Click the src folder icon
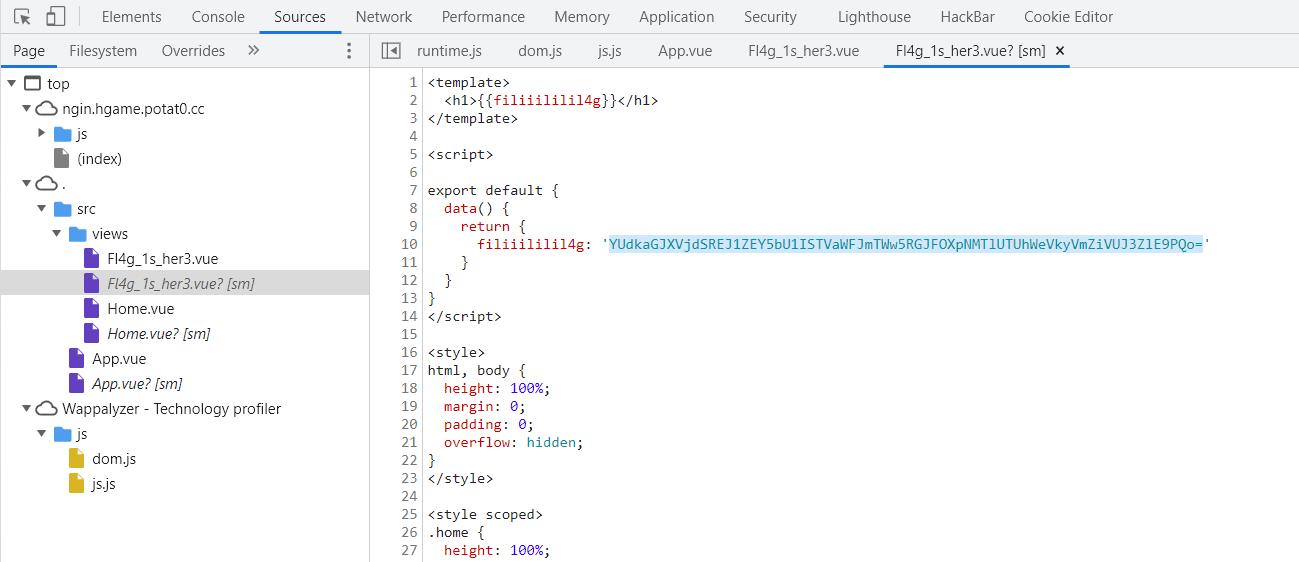Screen dimensions: 1299x562 coord(62,209)
